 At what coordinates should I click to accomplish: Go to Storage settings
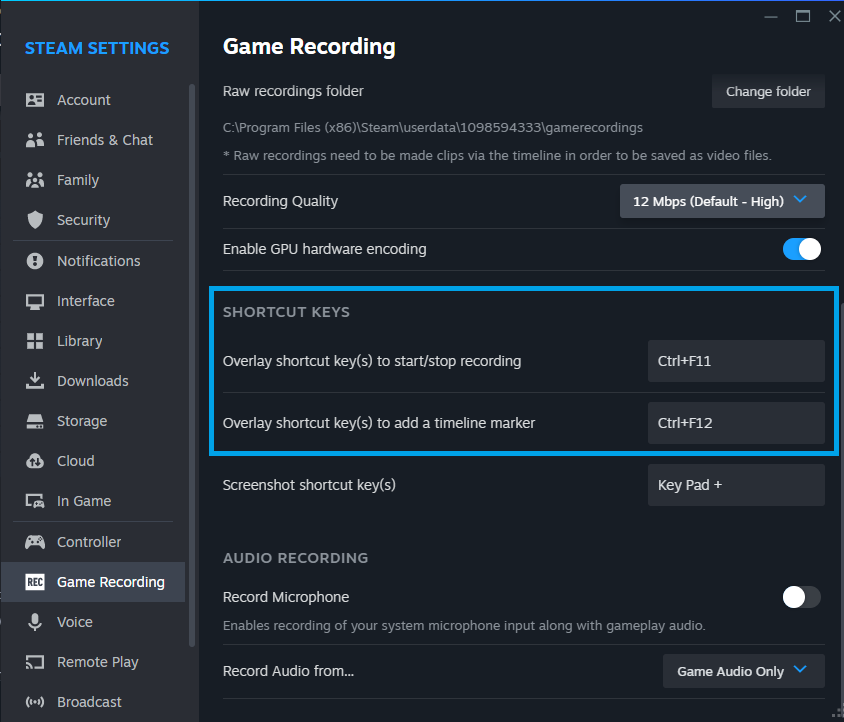click(x=81, y=421)
